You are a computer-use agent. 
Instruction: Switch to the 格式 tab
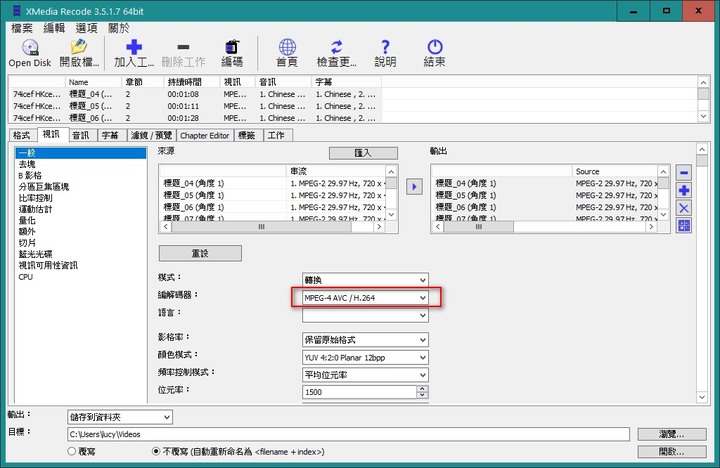click(x=22, y=135)
